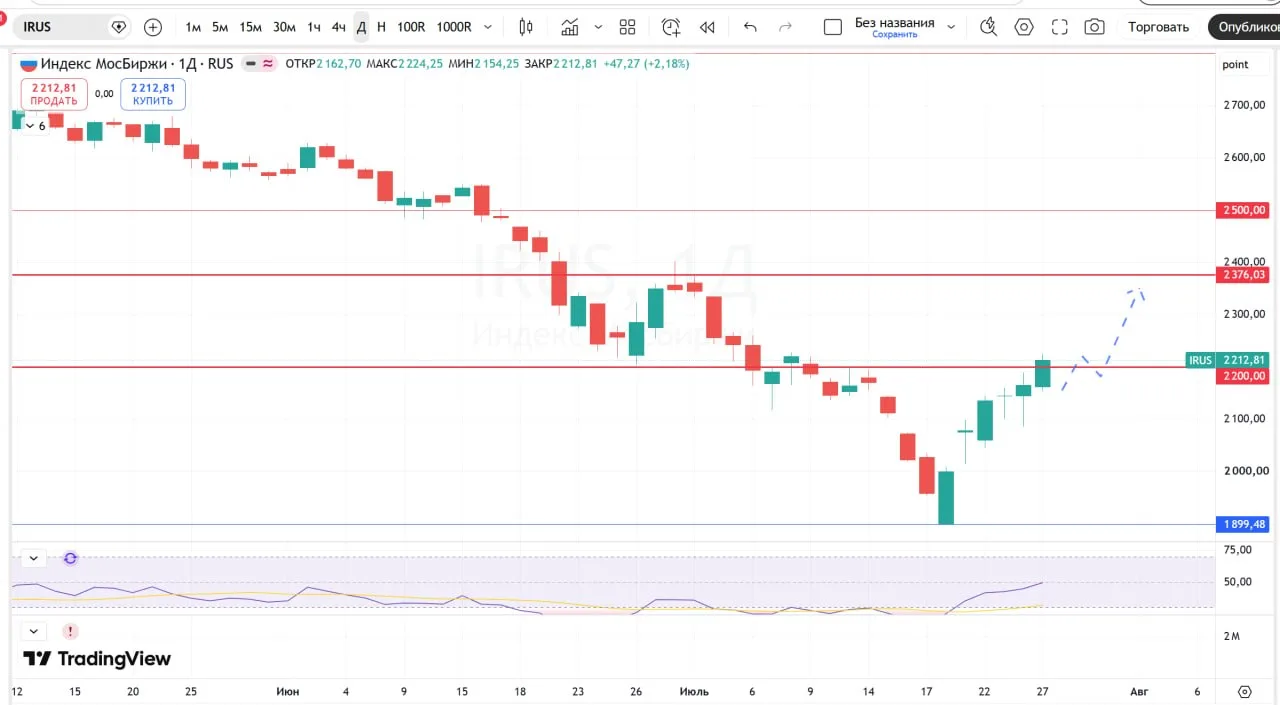1280x705 pixels.
Task: Add symbol to compare plus icon
Action: 153,27
